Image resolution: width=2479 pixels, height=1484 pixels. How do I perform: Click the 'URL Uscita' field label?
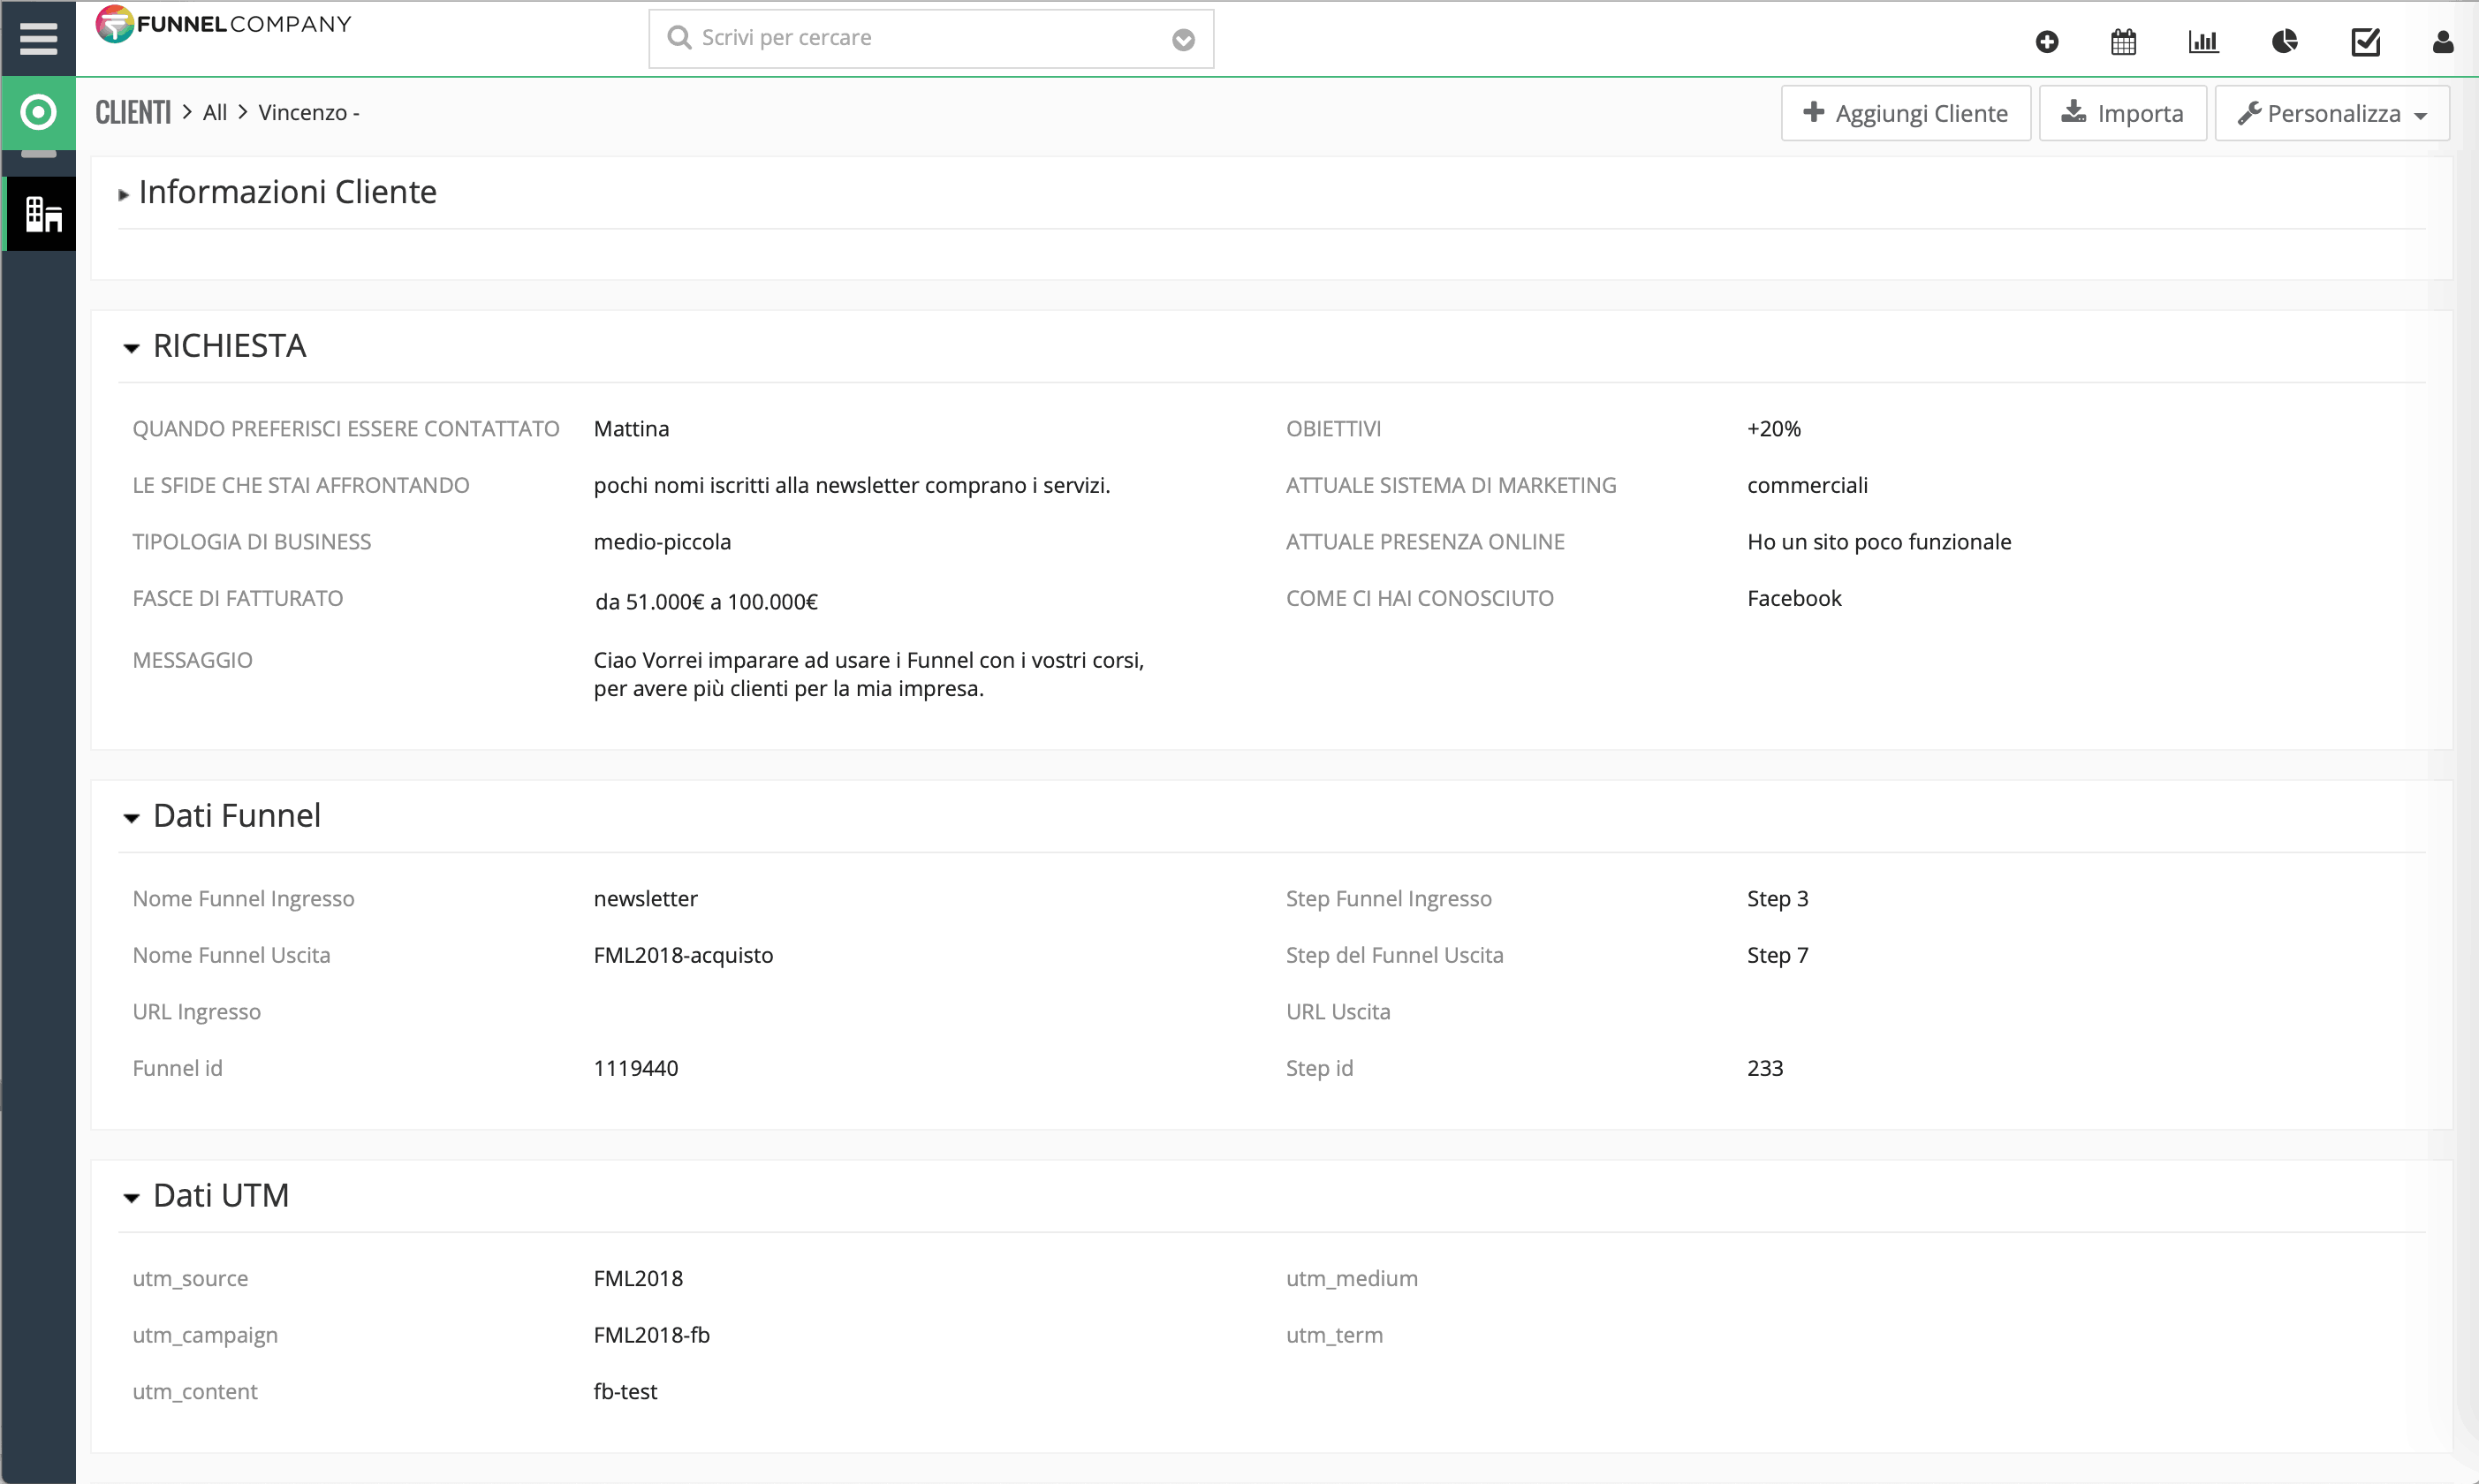1338,1012
